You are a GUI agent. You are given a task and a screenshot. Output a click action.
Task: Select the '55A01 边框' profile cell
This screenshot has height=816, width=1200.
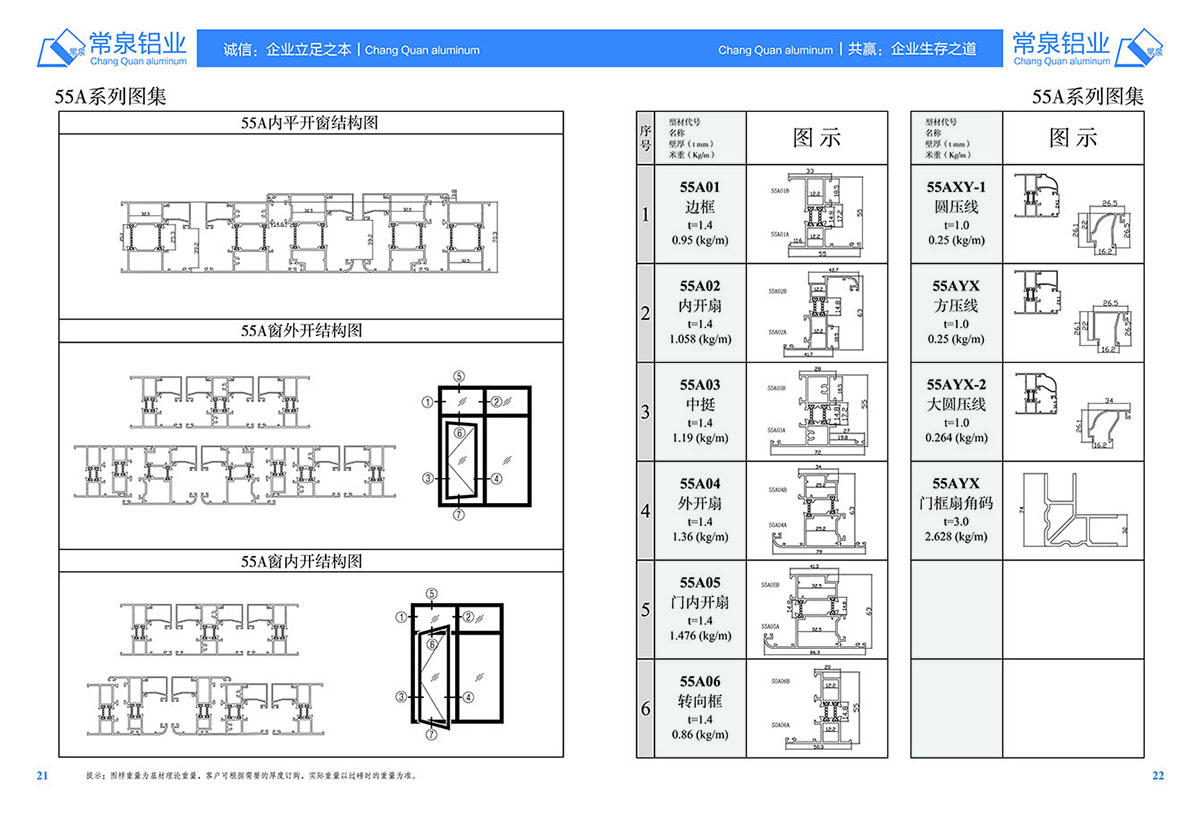point(700,214)
